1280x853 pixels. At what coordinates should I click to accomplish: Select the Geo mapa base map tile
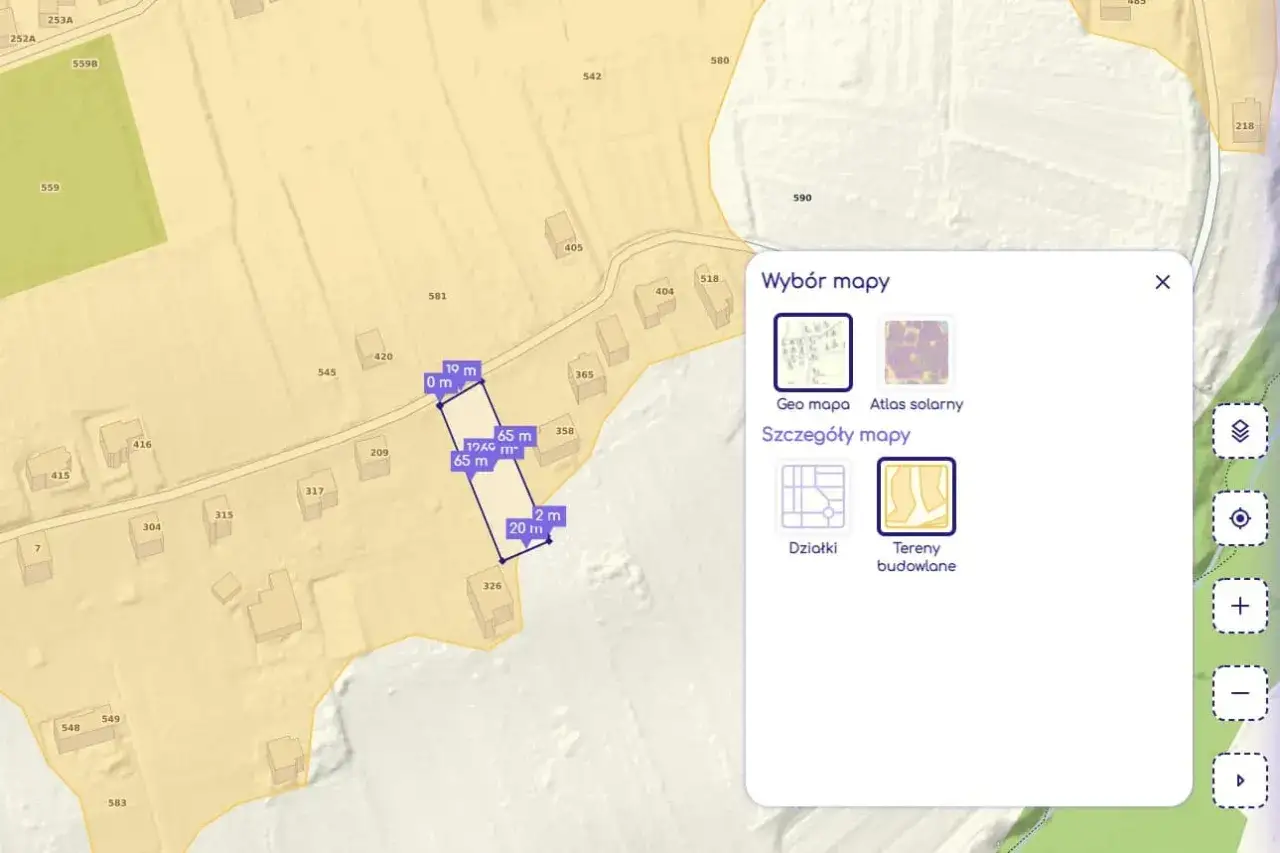[813, 353]
